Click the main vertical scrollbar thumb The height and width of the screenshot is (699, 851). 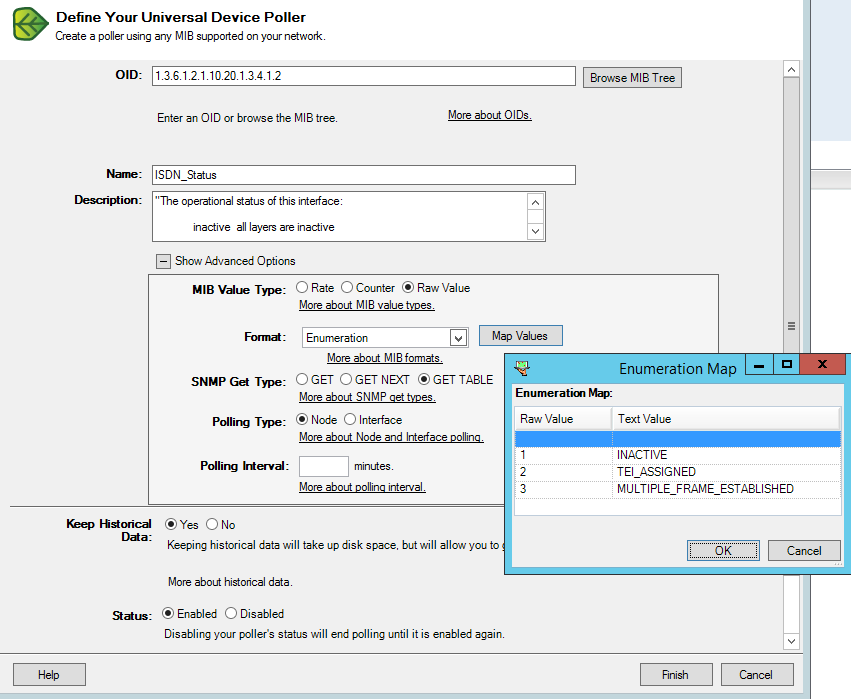[791, 326]
